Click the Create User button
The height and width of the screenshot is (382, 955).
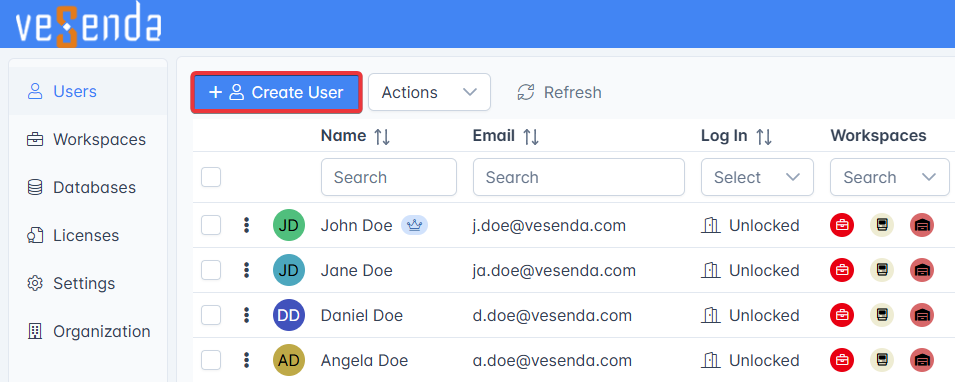(277, 92)
